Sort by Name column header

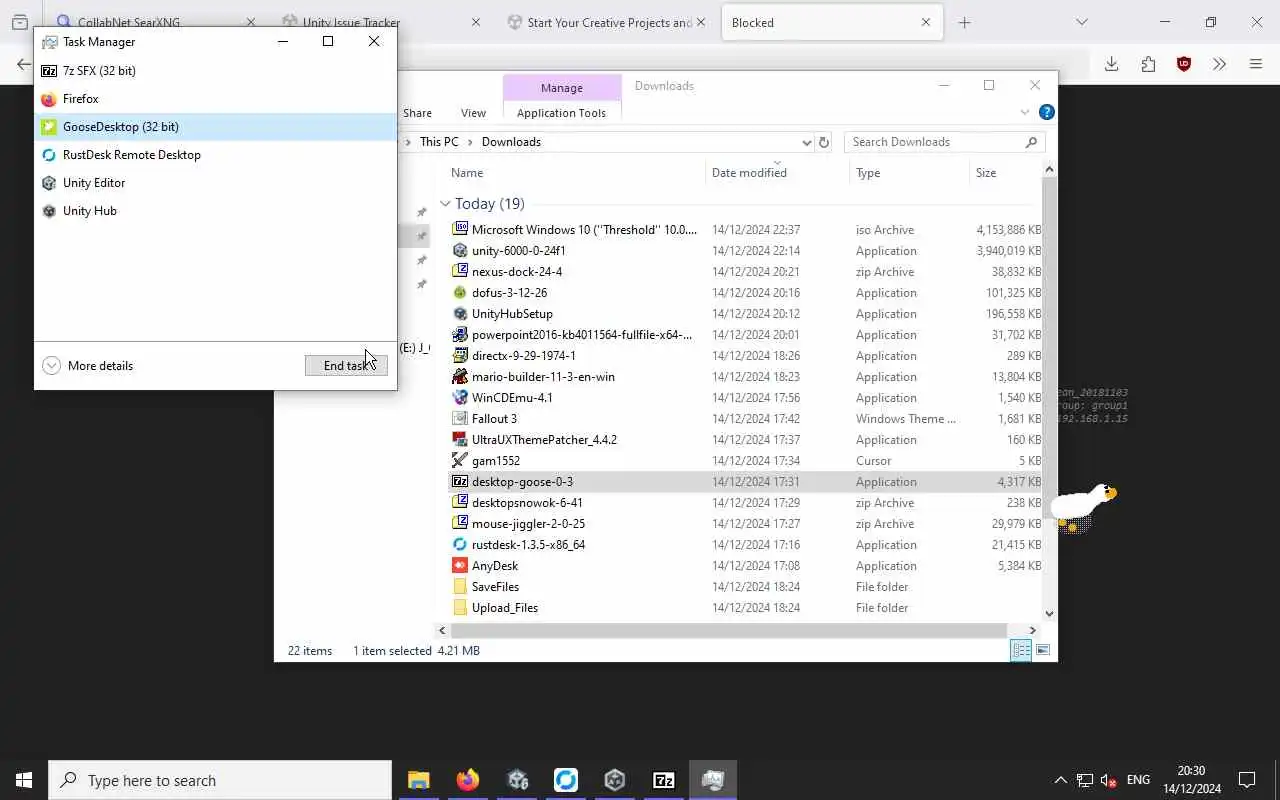[x=467, y=173]
